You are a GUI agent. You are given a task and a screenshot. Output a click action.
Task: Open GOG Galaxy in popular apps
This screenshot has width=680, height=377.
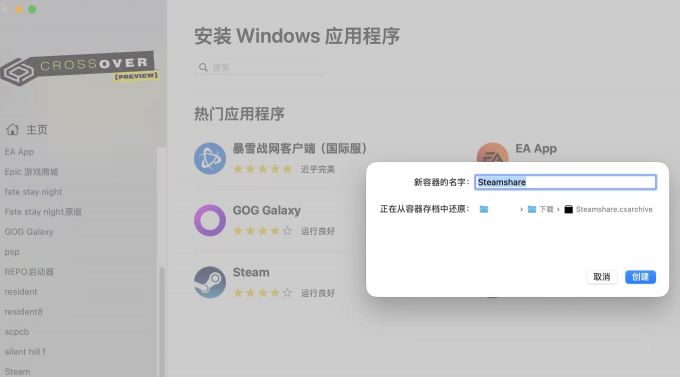point(267,210)
